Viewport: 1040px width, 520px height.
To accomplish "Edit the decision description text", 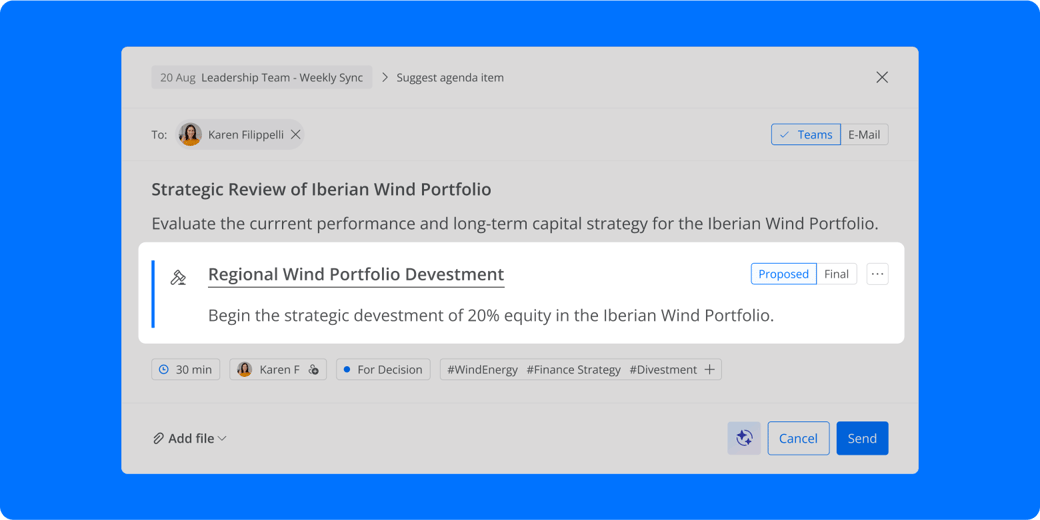I will pos(491,316).
